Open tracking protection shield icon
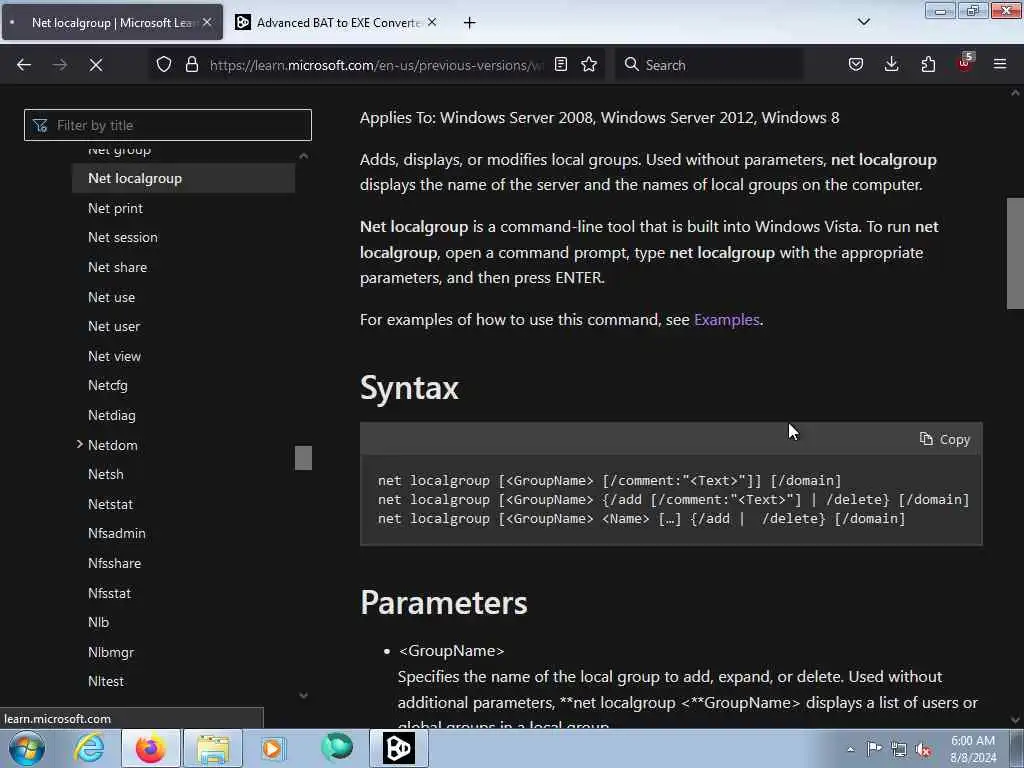Viewport: 1024px width, 768px height. point(164,64)
